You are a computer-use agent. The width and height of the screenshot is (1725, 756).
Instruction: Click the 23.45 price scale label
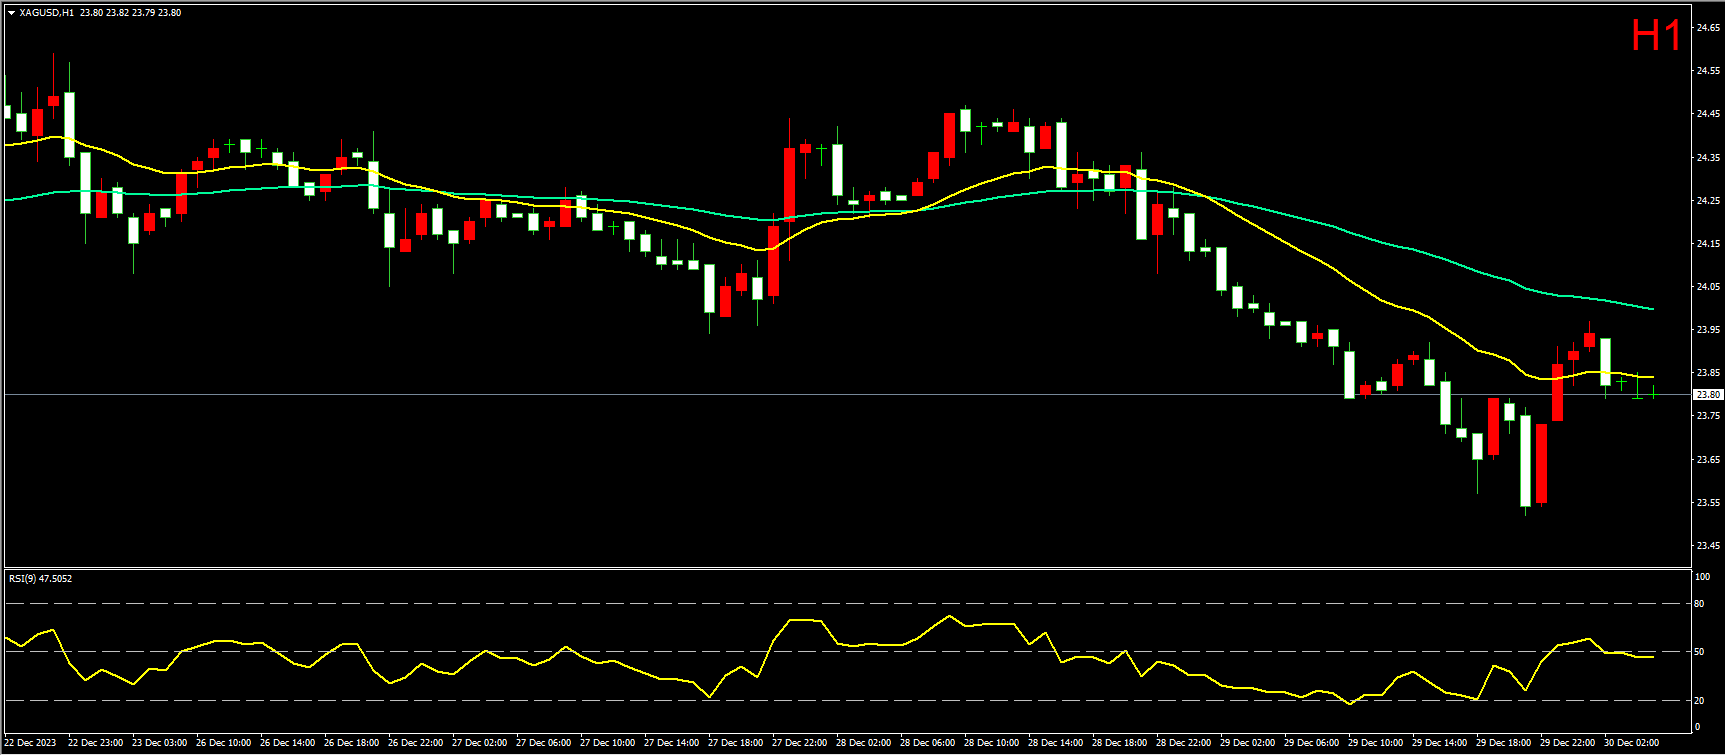pyautogui.click(x=1707, y=546)
